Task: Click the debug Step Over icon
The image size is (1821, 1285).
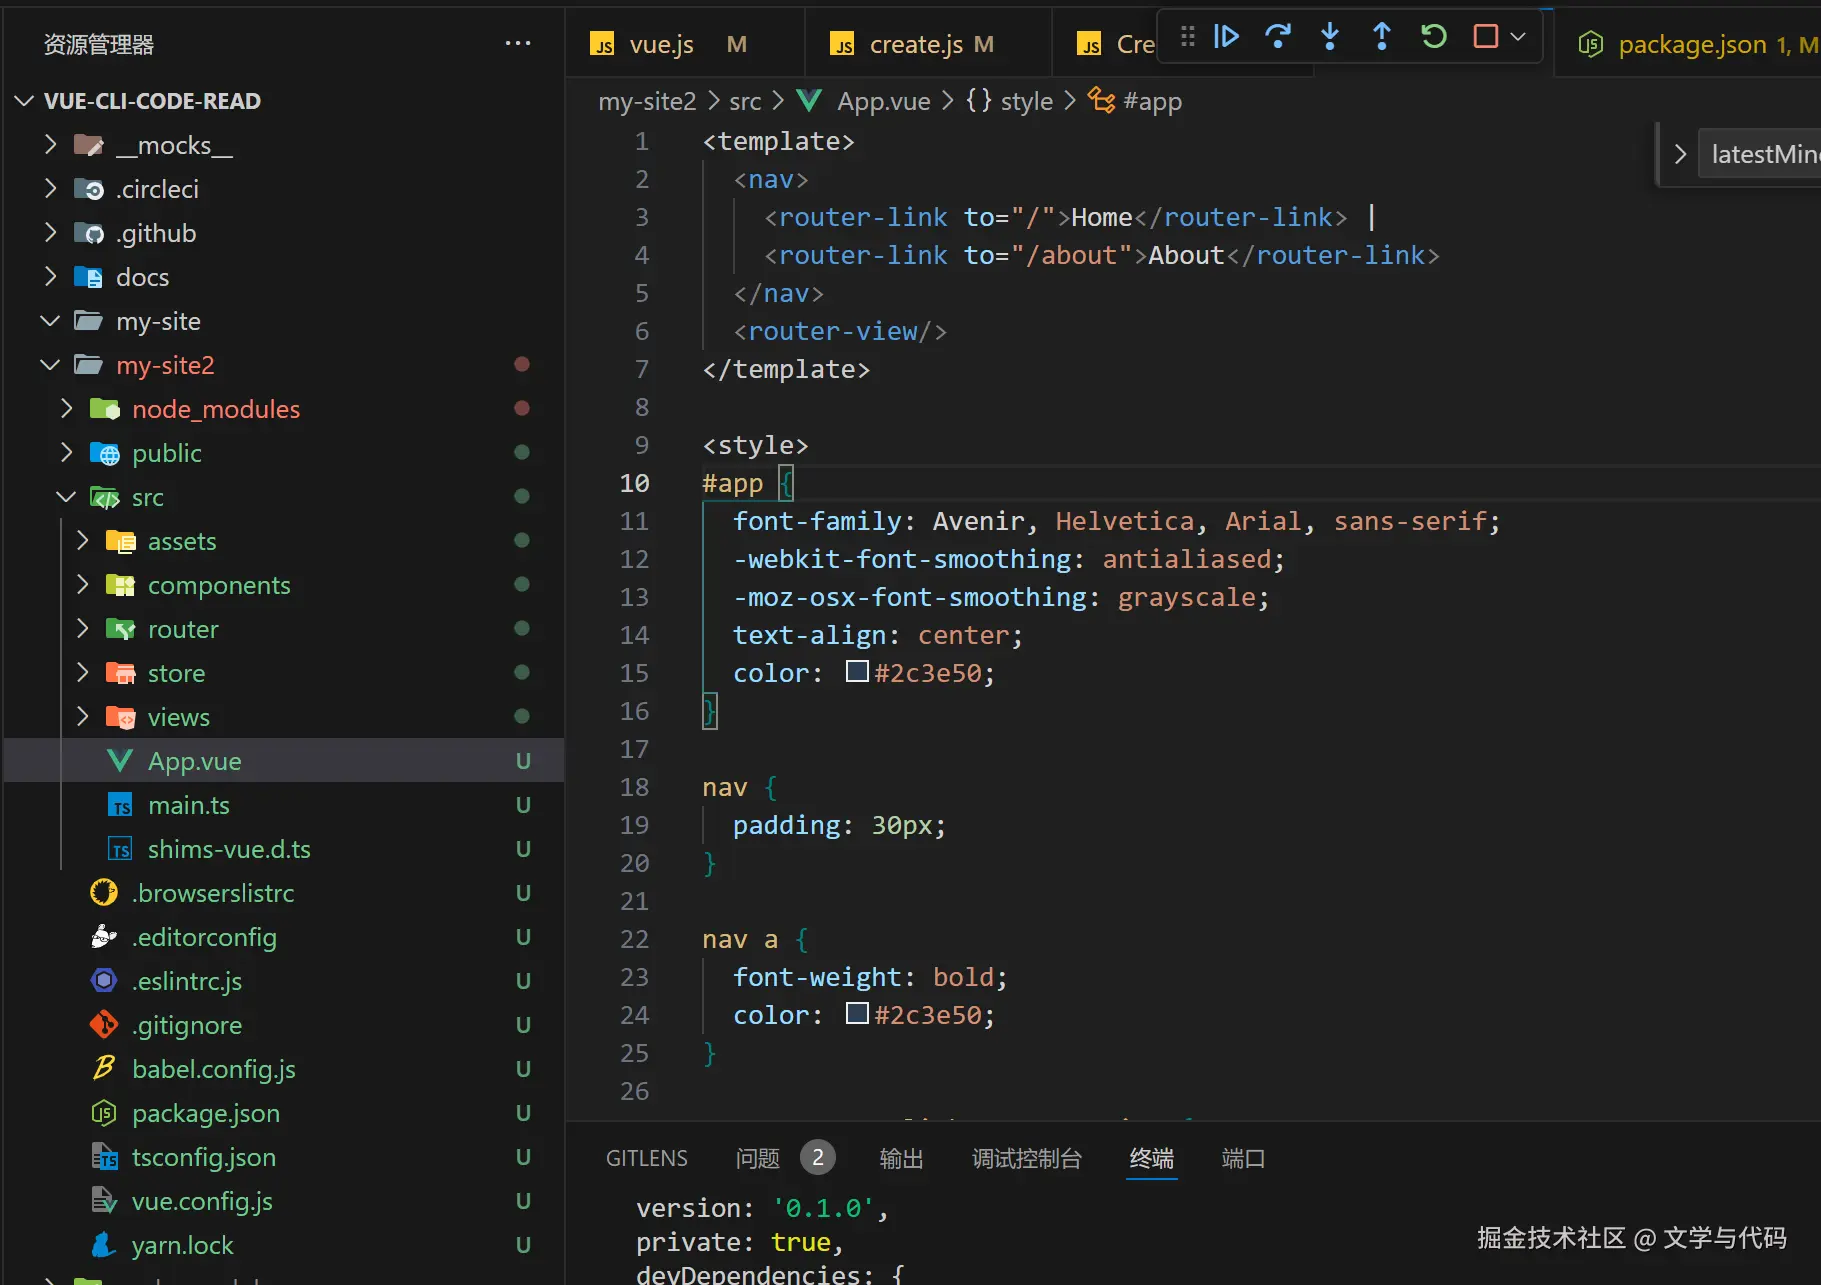Action: coord(1278,37)
